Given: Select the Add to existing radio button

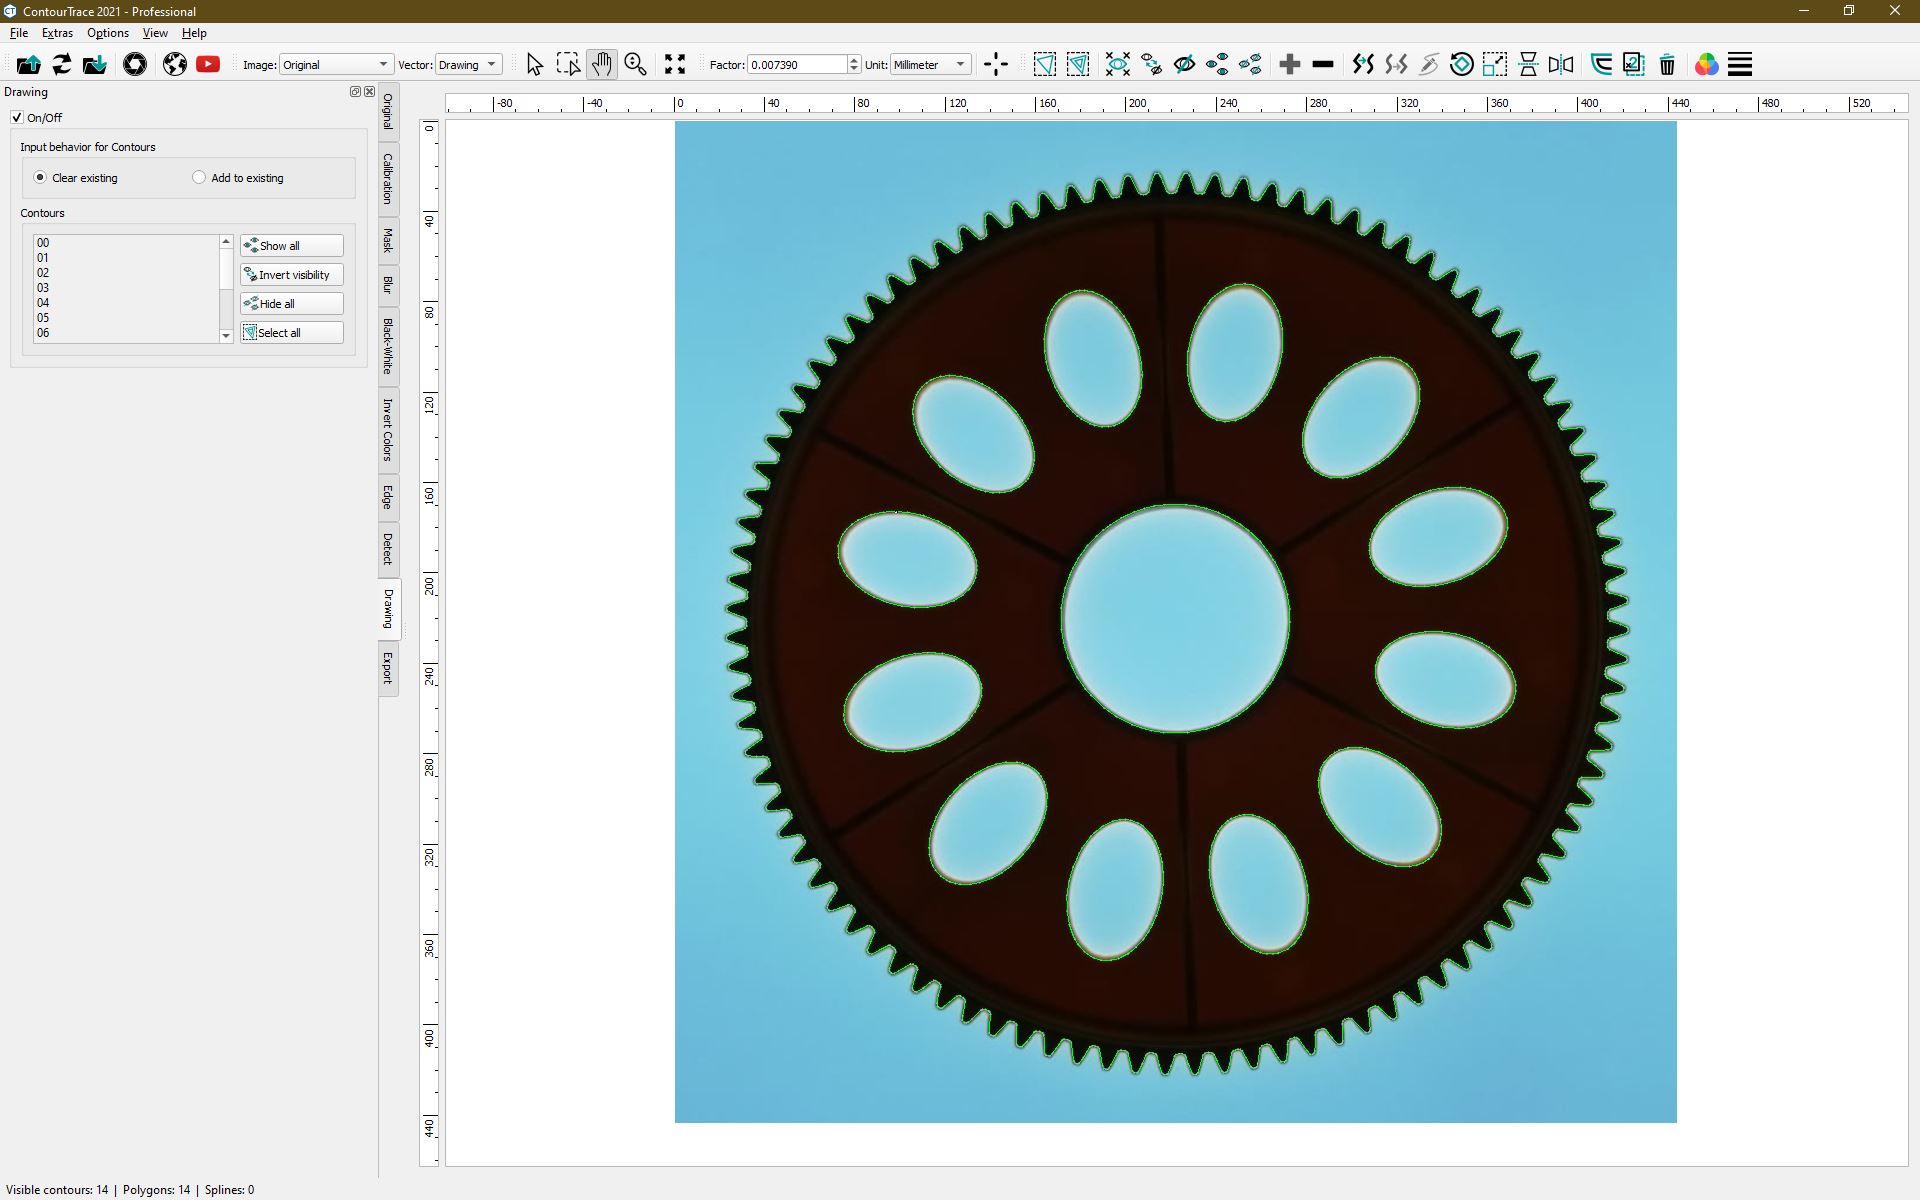Looking at the screenshot, I should (199, 177).
